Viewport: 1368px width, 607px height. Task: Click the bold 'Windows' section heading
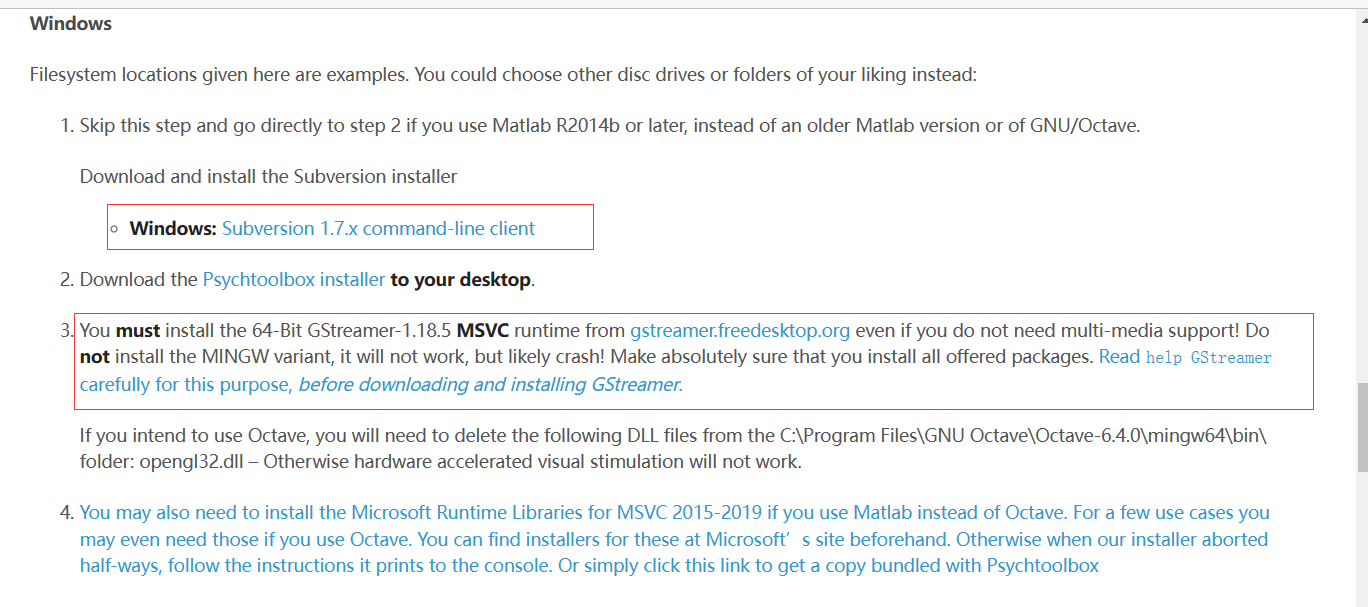[70, 23]
